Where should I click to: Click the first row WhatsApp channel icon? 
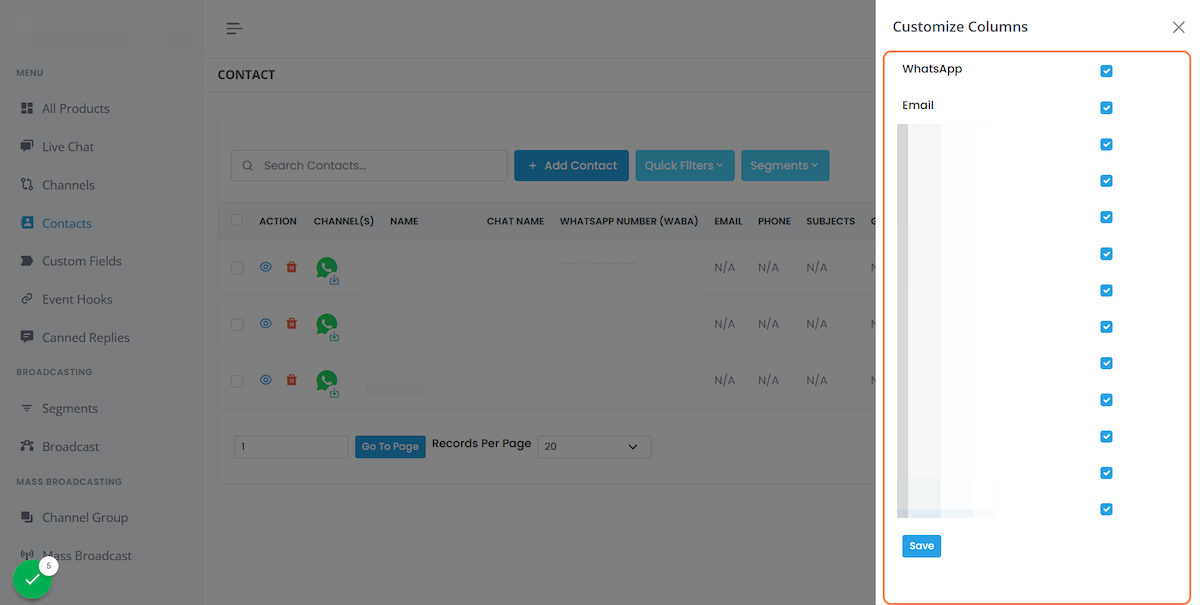pos(327,269)
